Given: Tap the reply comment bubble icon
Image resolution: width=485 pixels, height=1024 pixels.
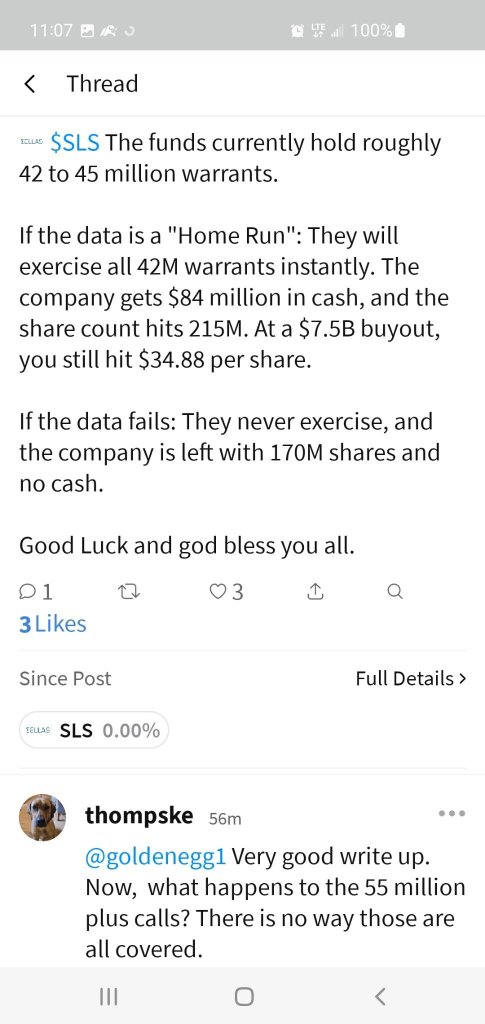Looking at the screenshot, I should pyautogui.click(x=28, y=592).
